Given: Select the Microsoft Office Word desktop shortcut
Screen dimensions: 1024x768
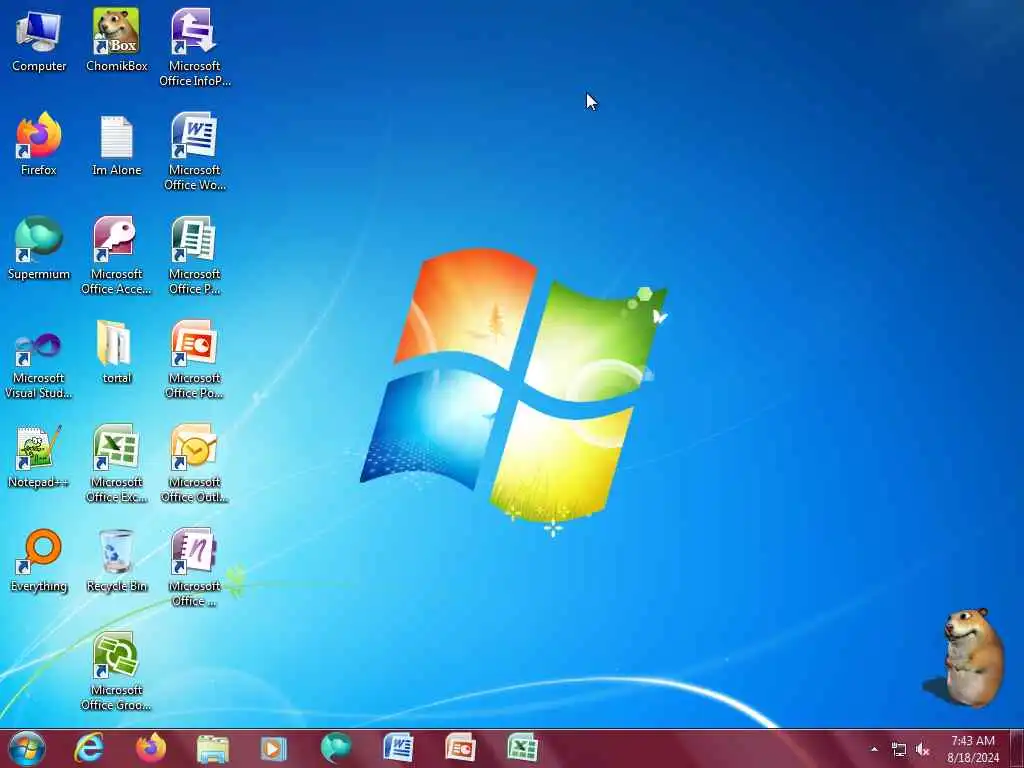Looking at the screenshot, I should [x=194, y=152].
